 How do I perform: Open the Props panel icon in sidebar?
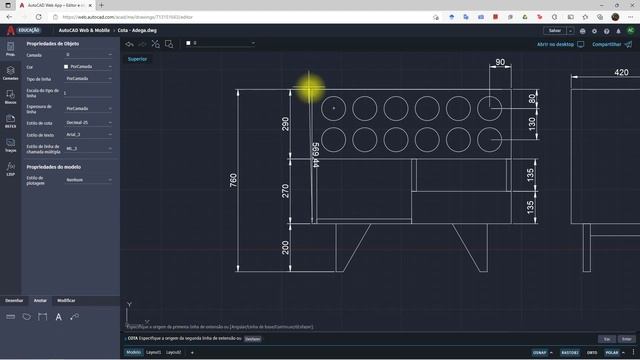point(10,48)
